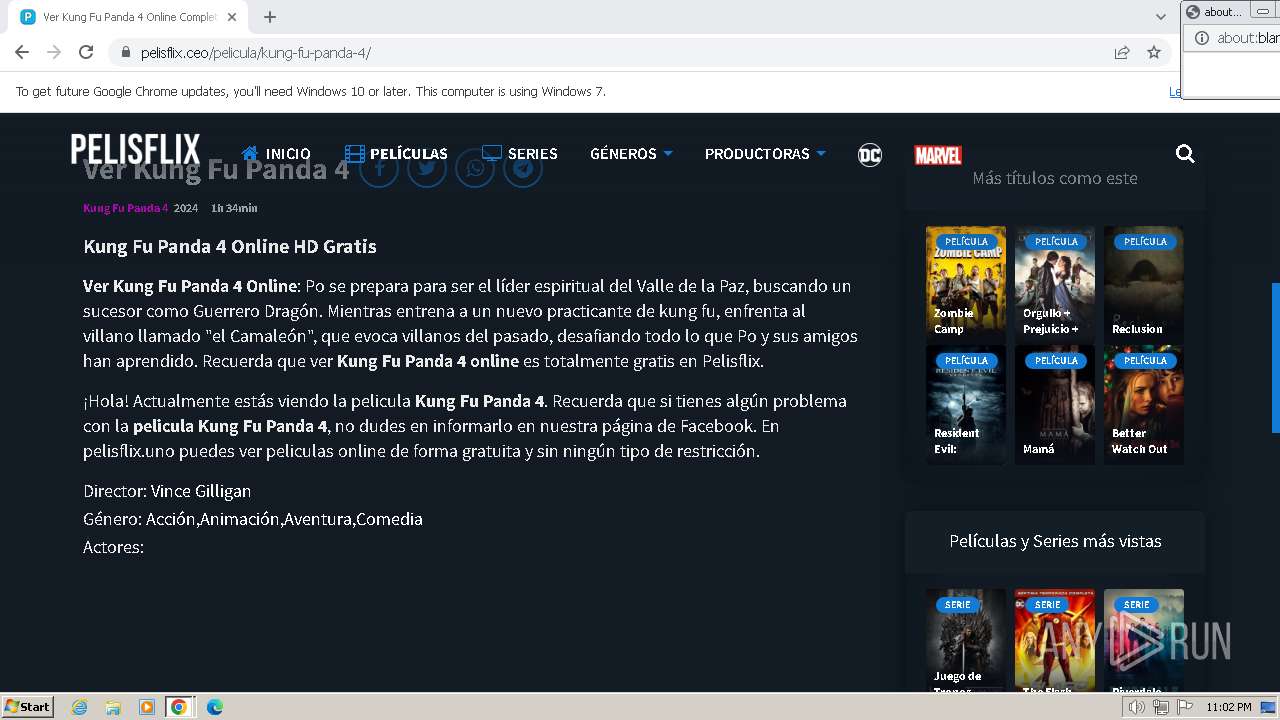Bookmark this page with the star icon
1280x720 pixels.
(1154, 52)
